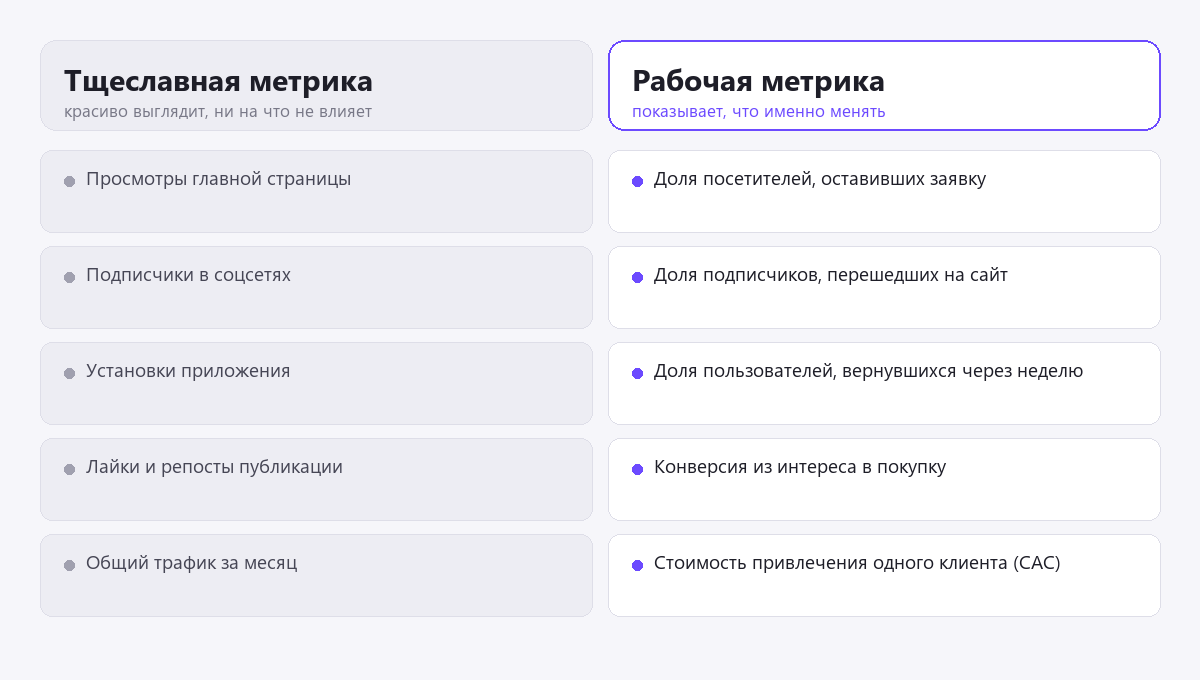Click the purple bullet beside 'Доля подписчиков'
This screenshot has width=1200, height=680.
(638, 277)
